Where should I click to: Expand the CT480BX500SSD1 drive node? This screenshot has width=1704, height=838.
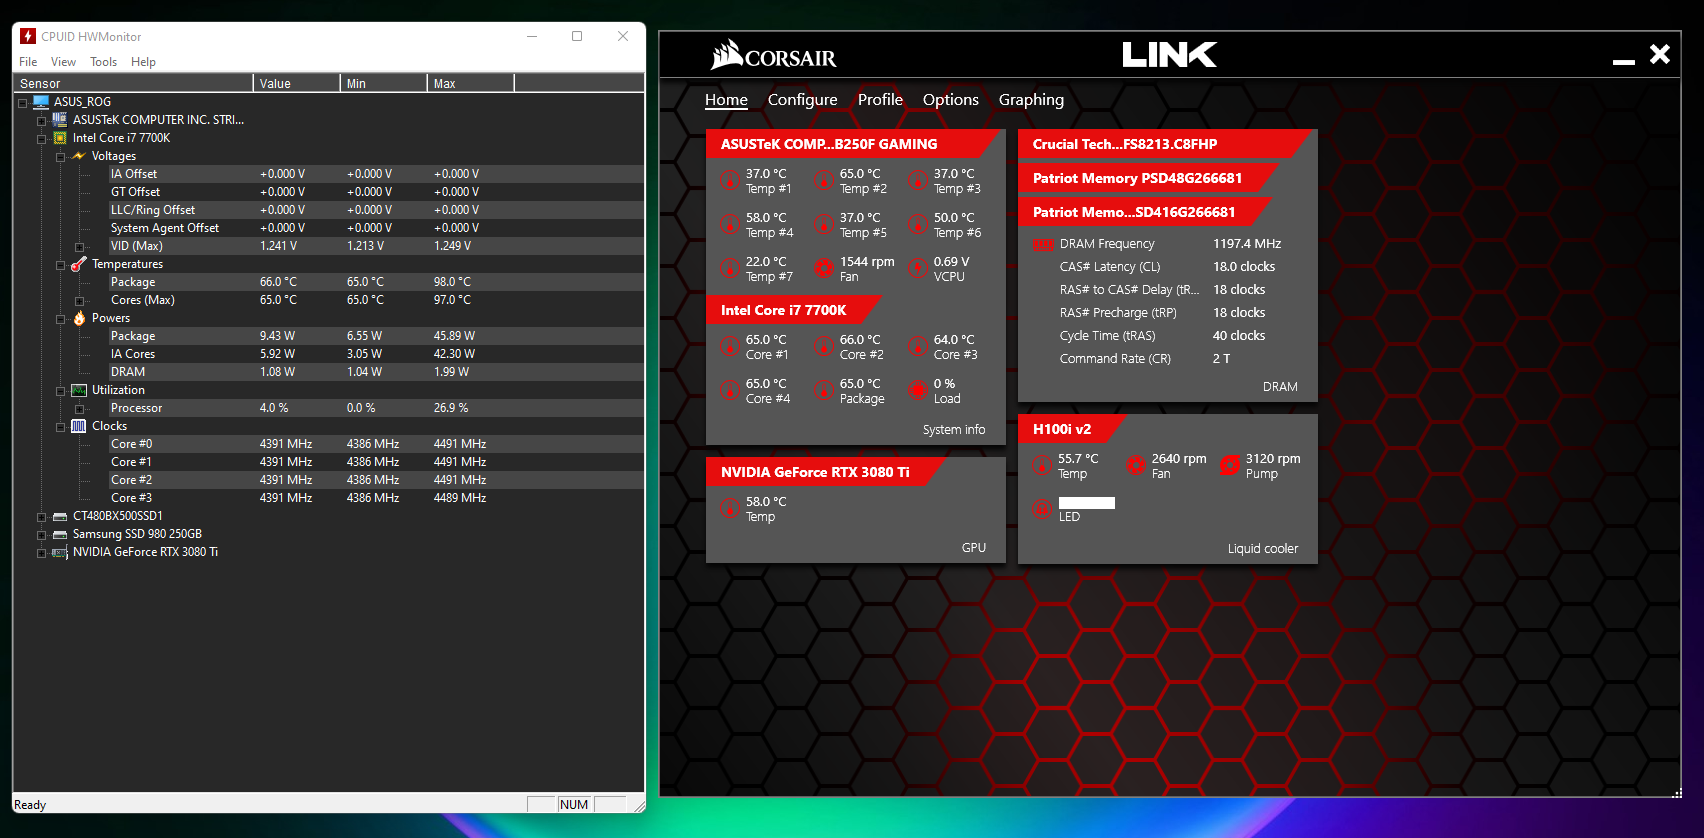tap(42, 517)
